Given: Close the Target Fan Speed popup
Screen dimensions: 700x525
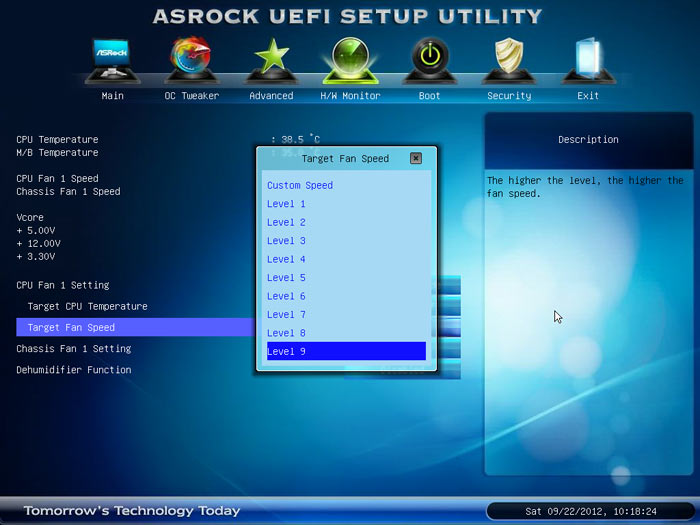Looking at the screenshot, I should (416, 158).
